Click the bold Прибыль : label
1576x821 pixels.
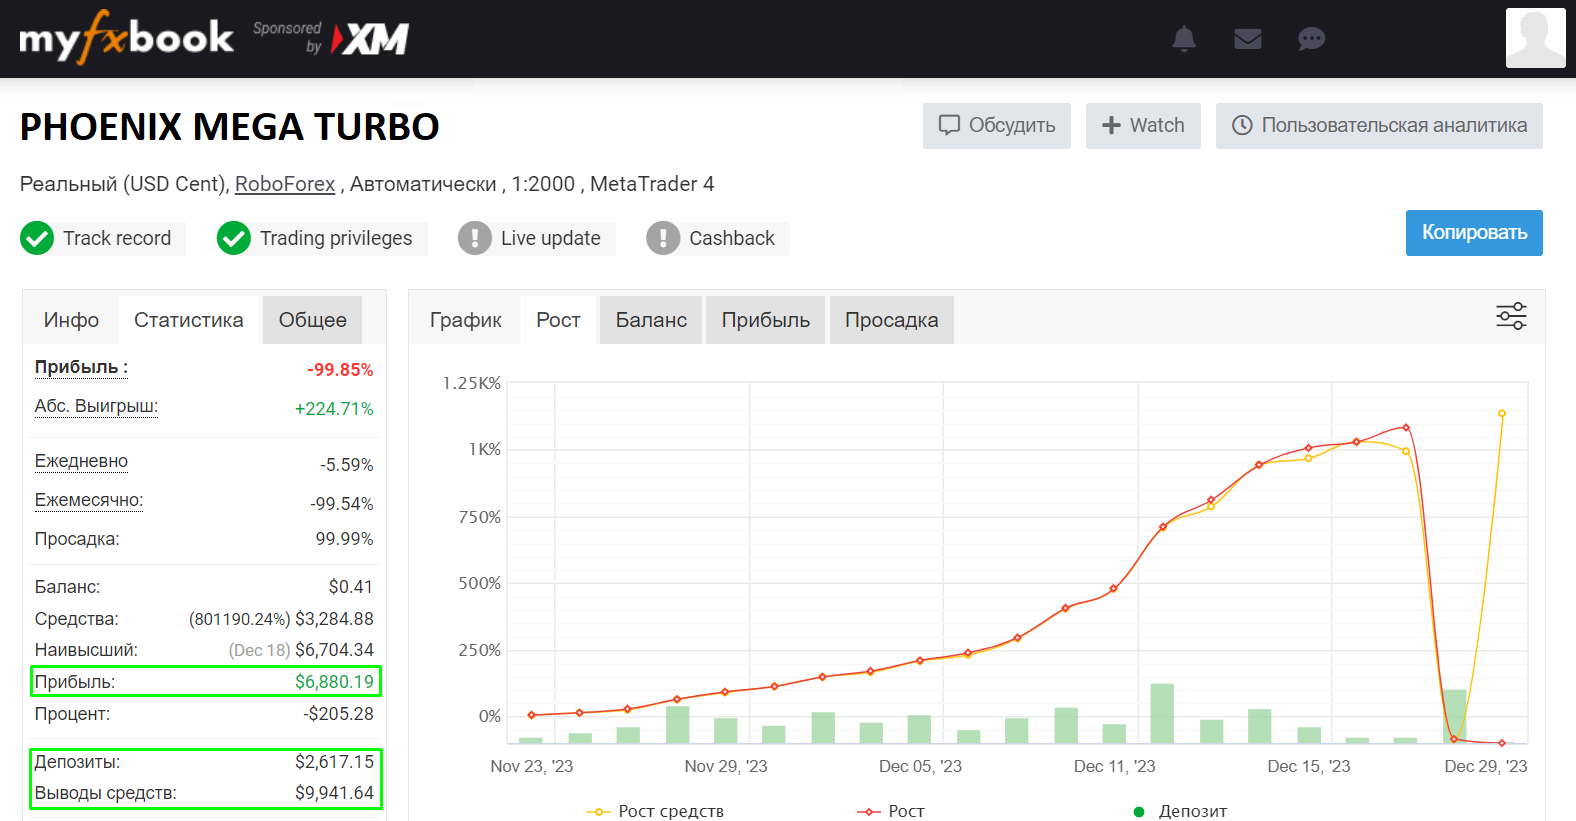[81, 367]
